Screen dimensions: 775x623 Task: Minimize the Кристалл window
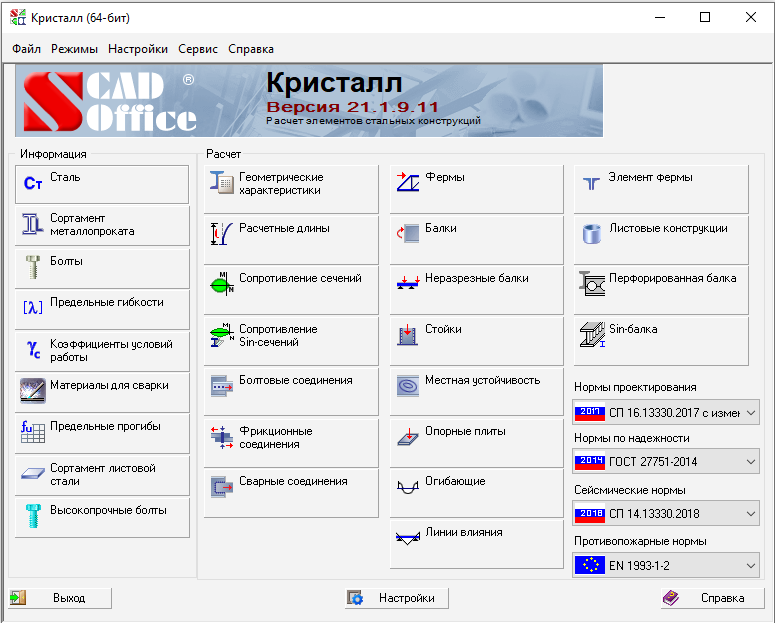(x=660, y=17)
